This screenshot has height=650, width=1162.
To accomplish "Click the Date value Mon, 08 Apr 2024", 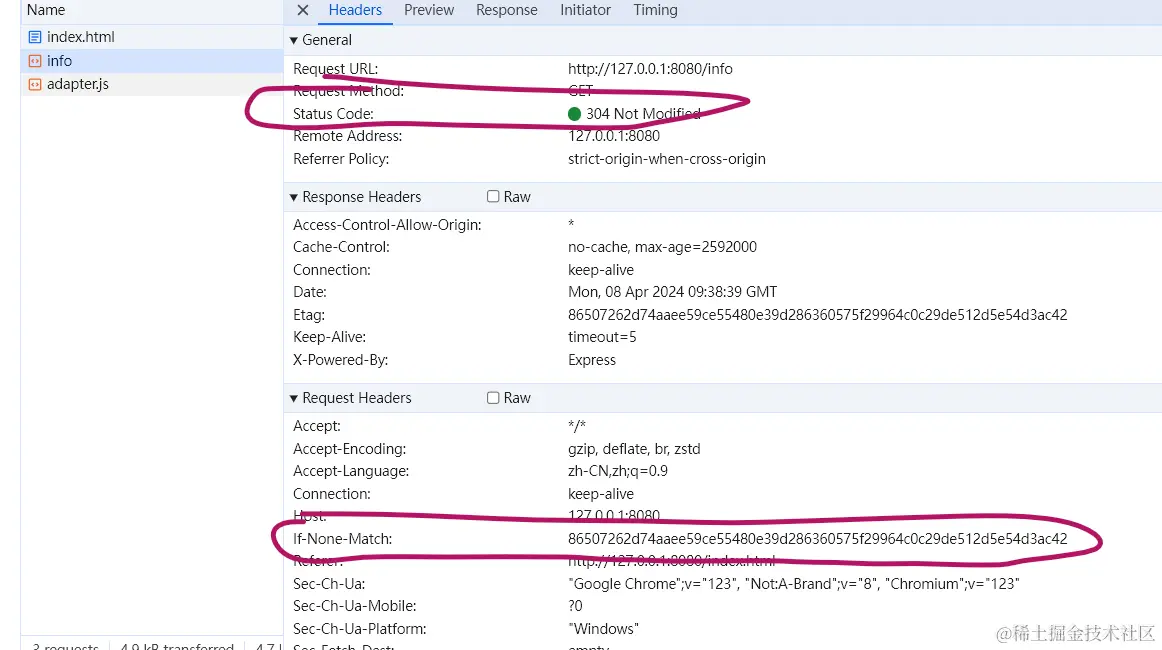I will pyautogui.click(x=672, y=292).
